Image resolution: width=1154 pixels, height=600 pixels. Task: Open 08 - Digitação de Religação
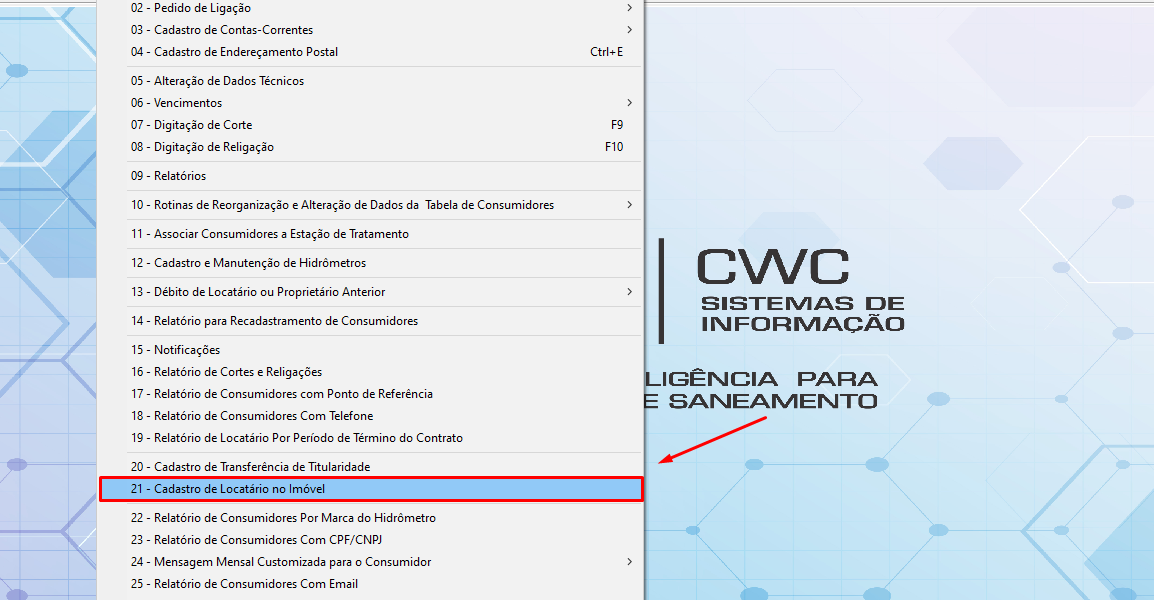click(x=202, y=147)
